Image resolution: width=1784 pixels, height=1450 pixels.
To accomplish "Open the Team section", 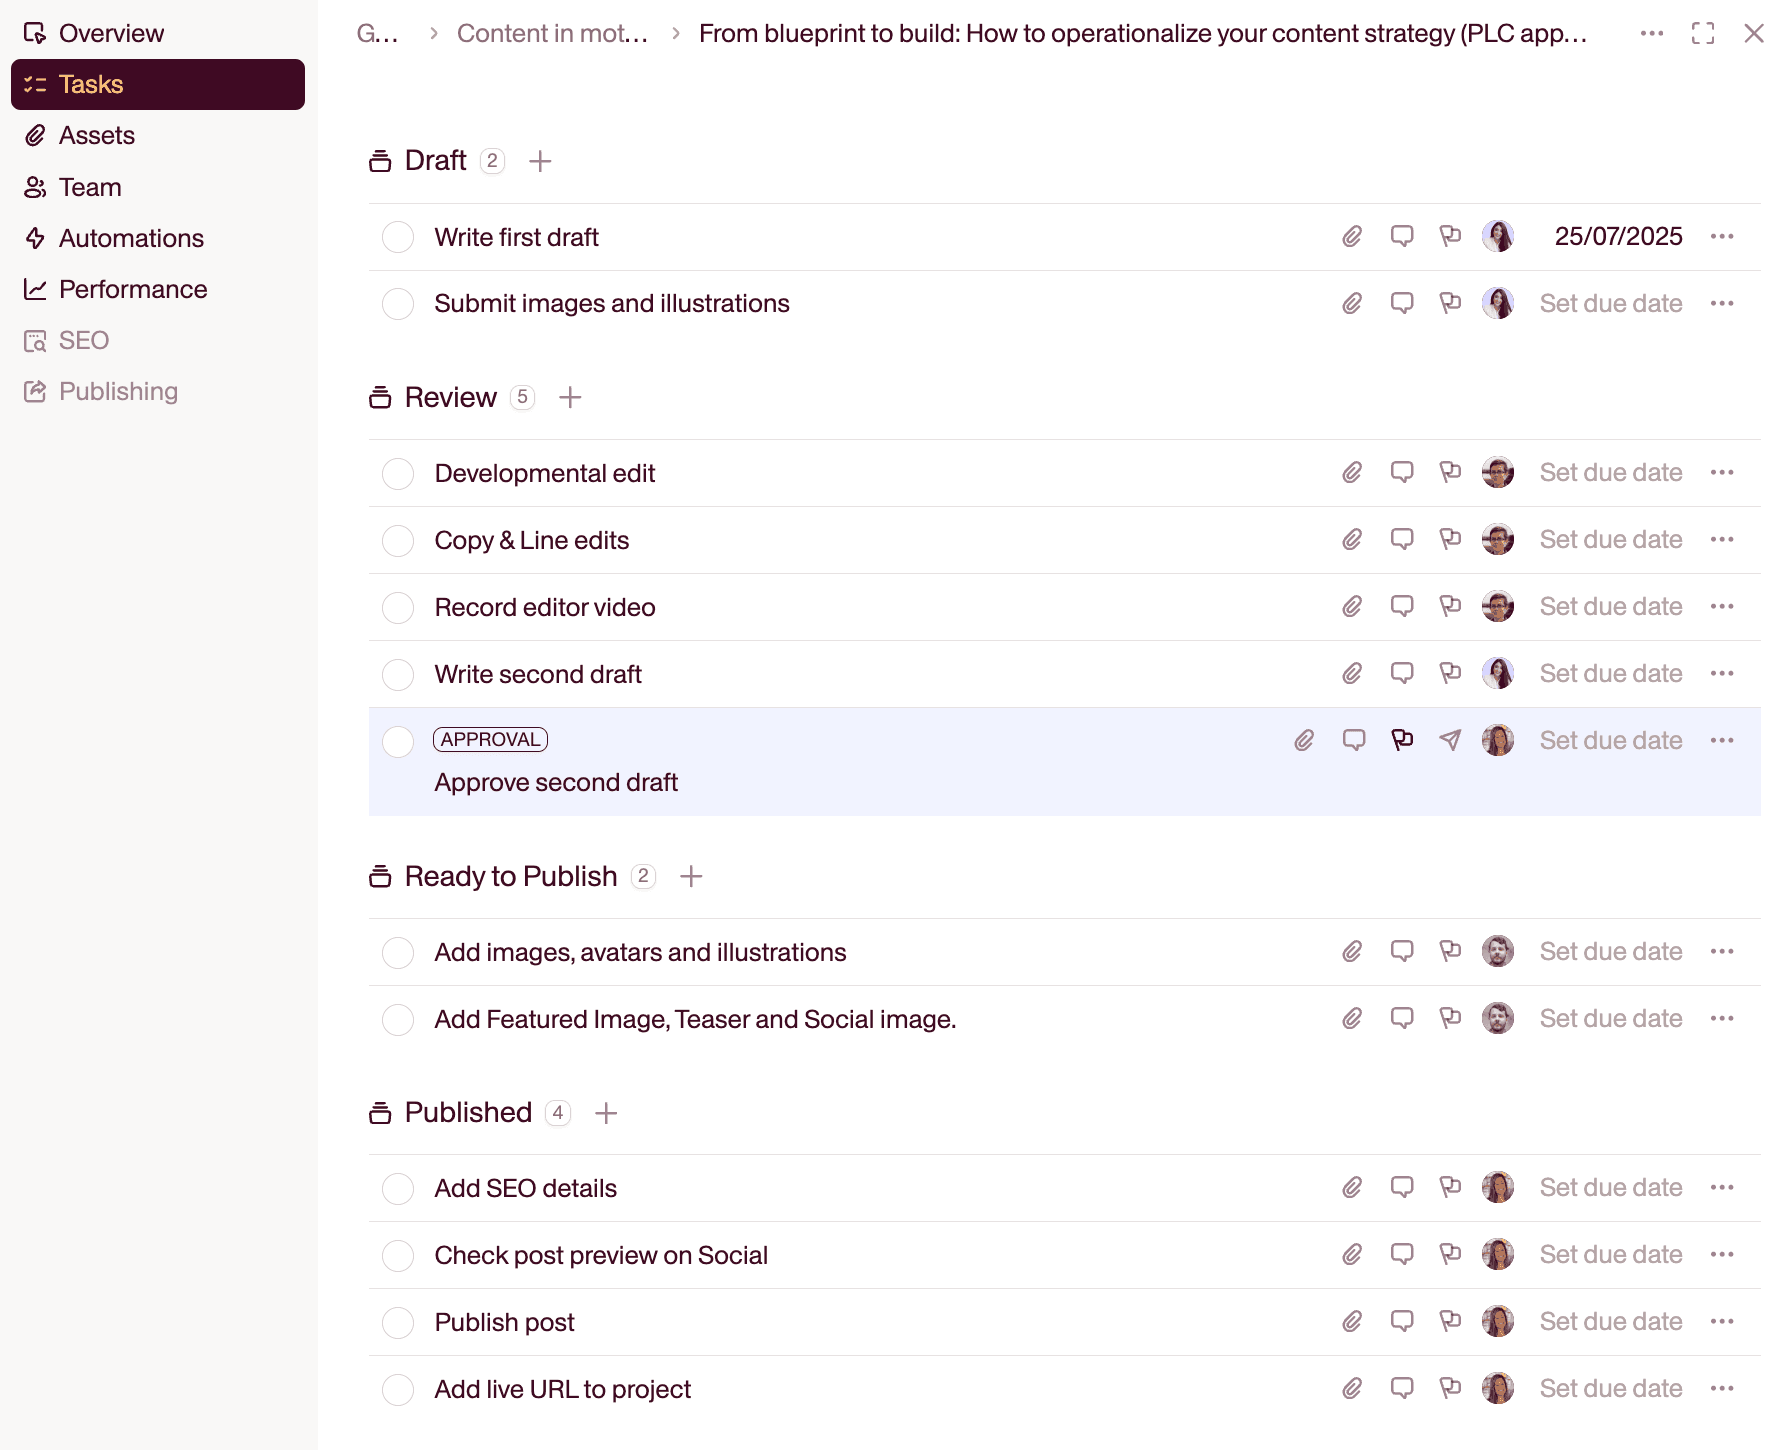I will 90,187.
